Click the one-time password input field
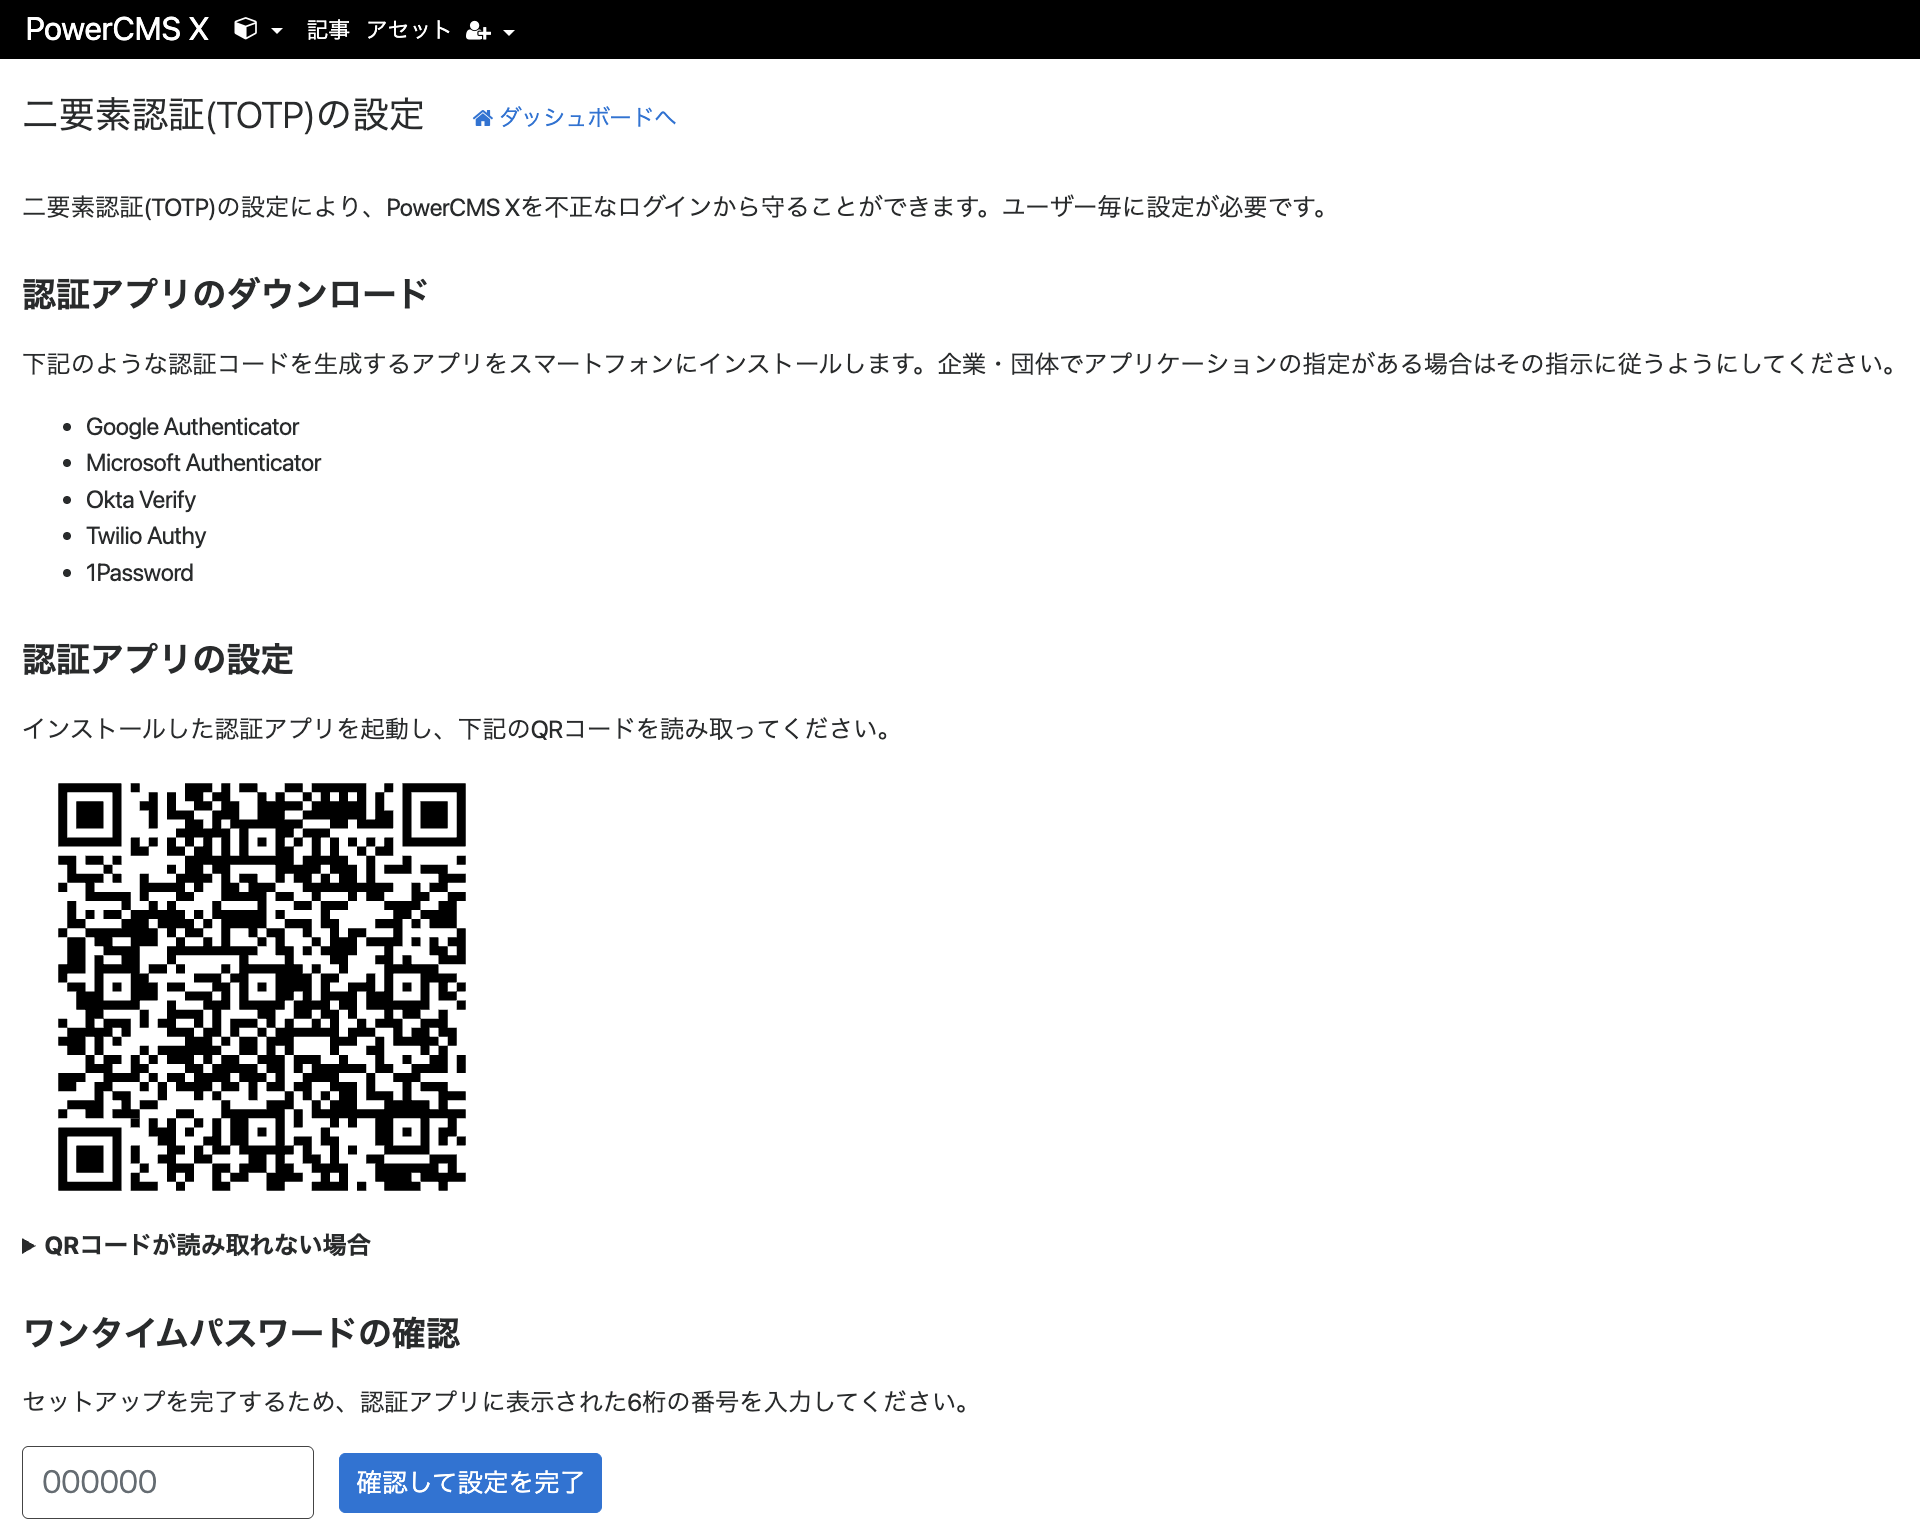Image resolution: width=1920 pixels, height=1536 pixels. [167, 1482]
